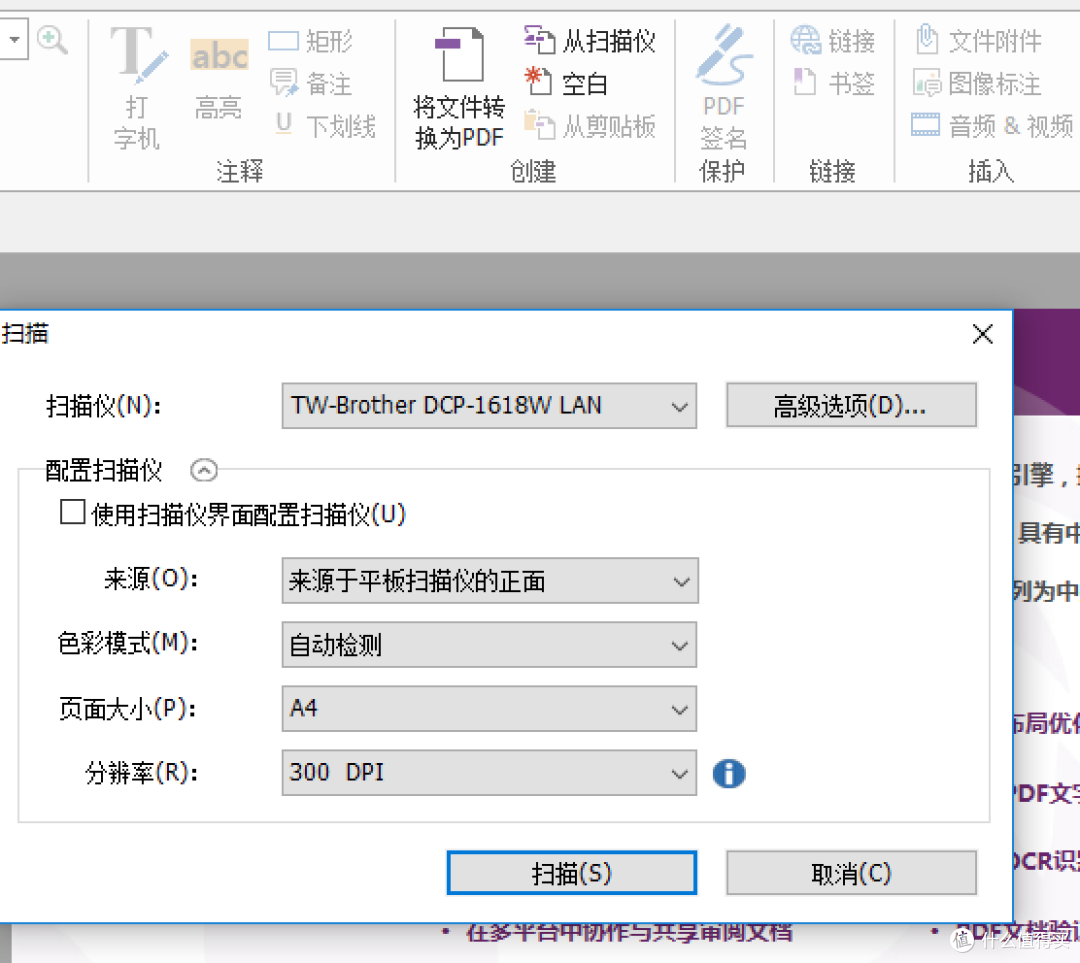
Task: Cancel the scan dialog (取消)
Action: tap(851, 873)
